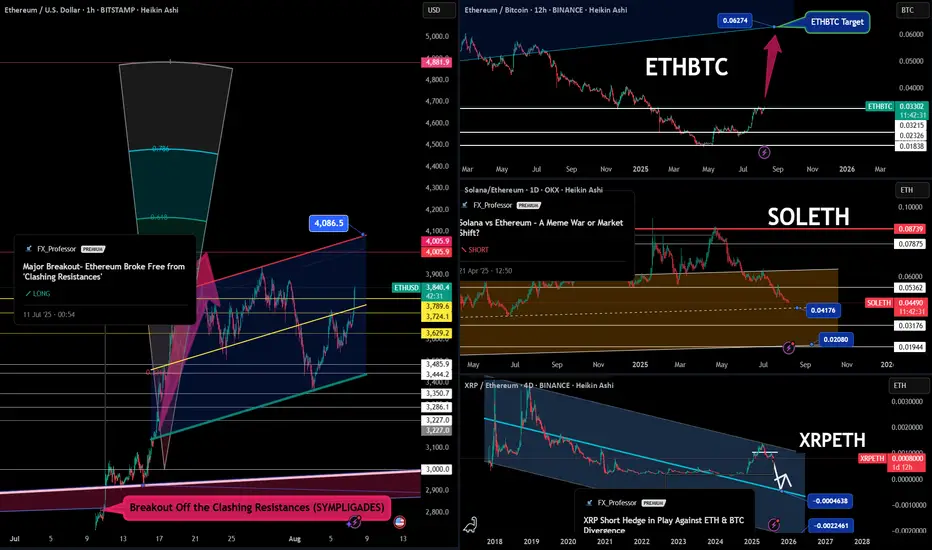The image size is (932, 550).
Task: Click the 11 Jul '25 idea date
Action: click(x=49, y=315)
